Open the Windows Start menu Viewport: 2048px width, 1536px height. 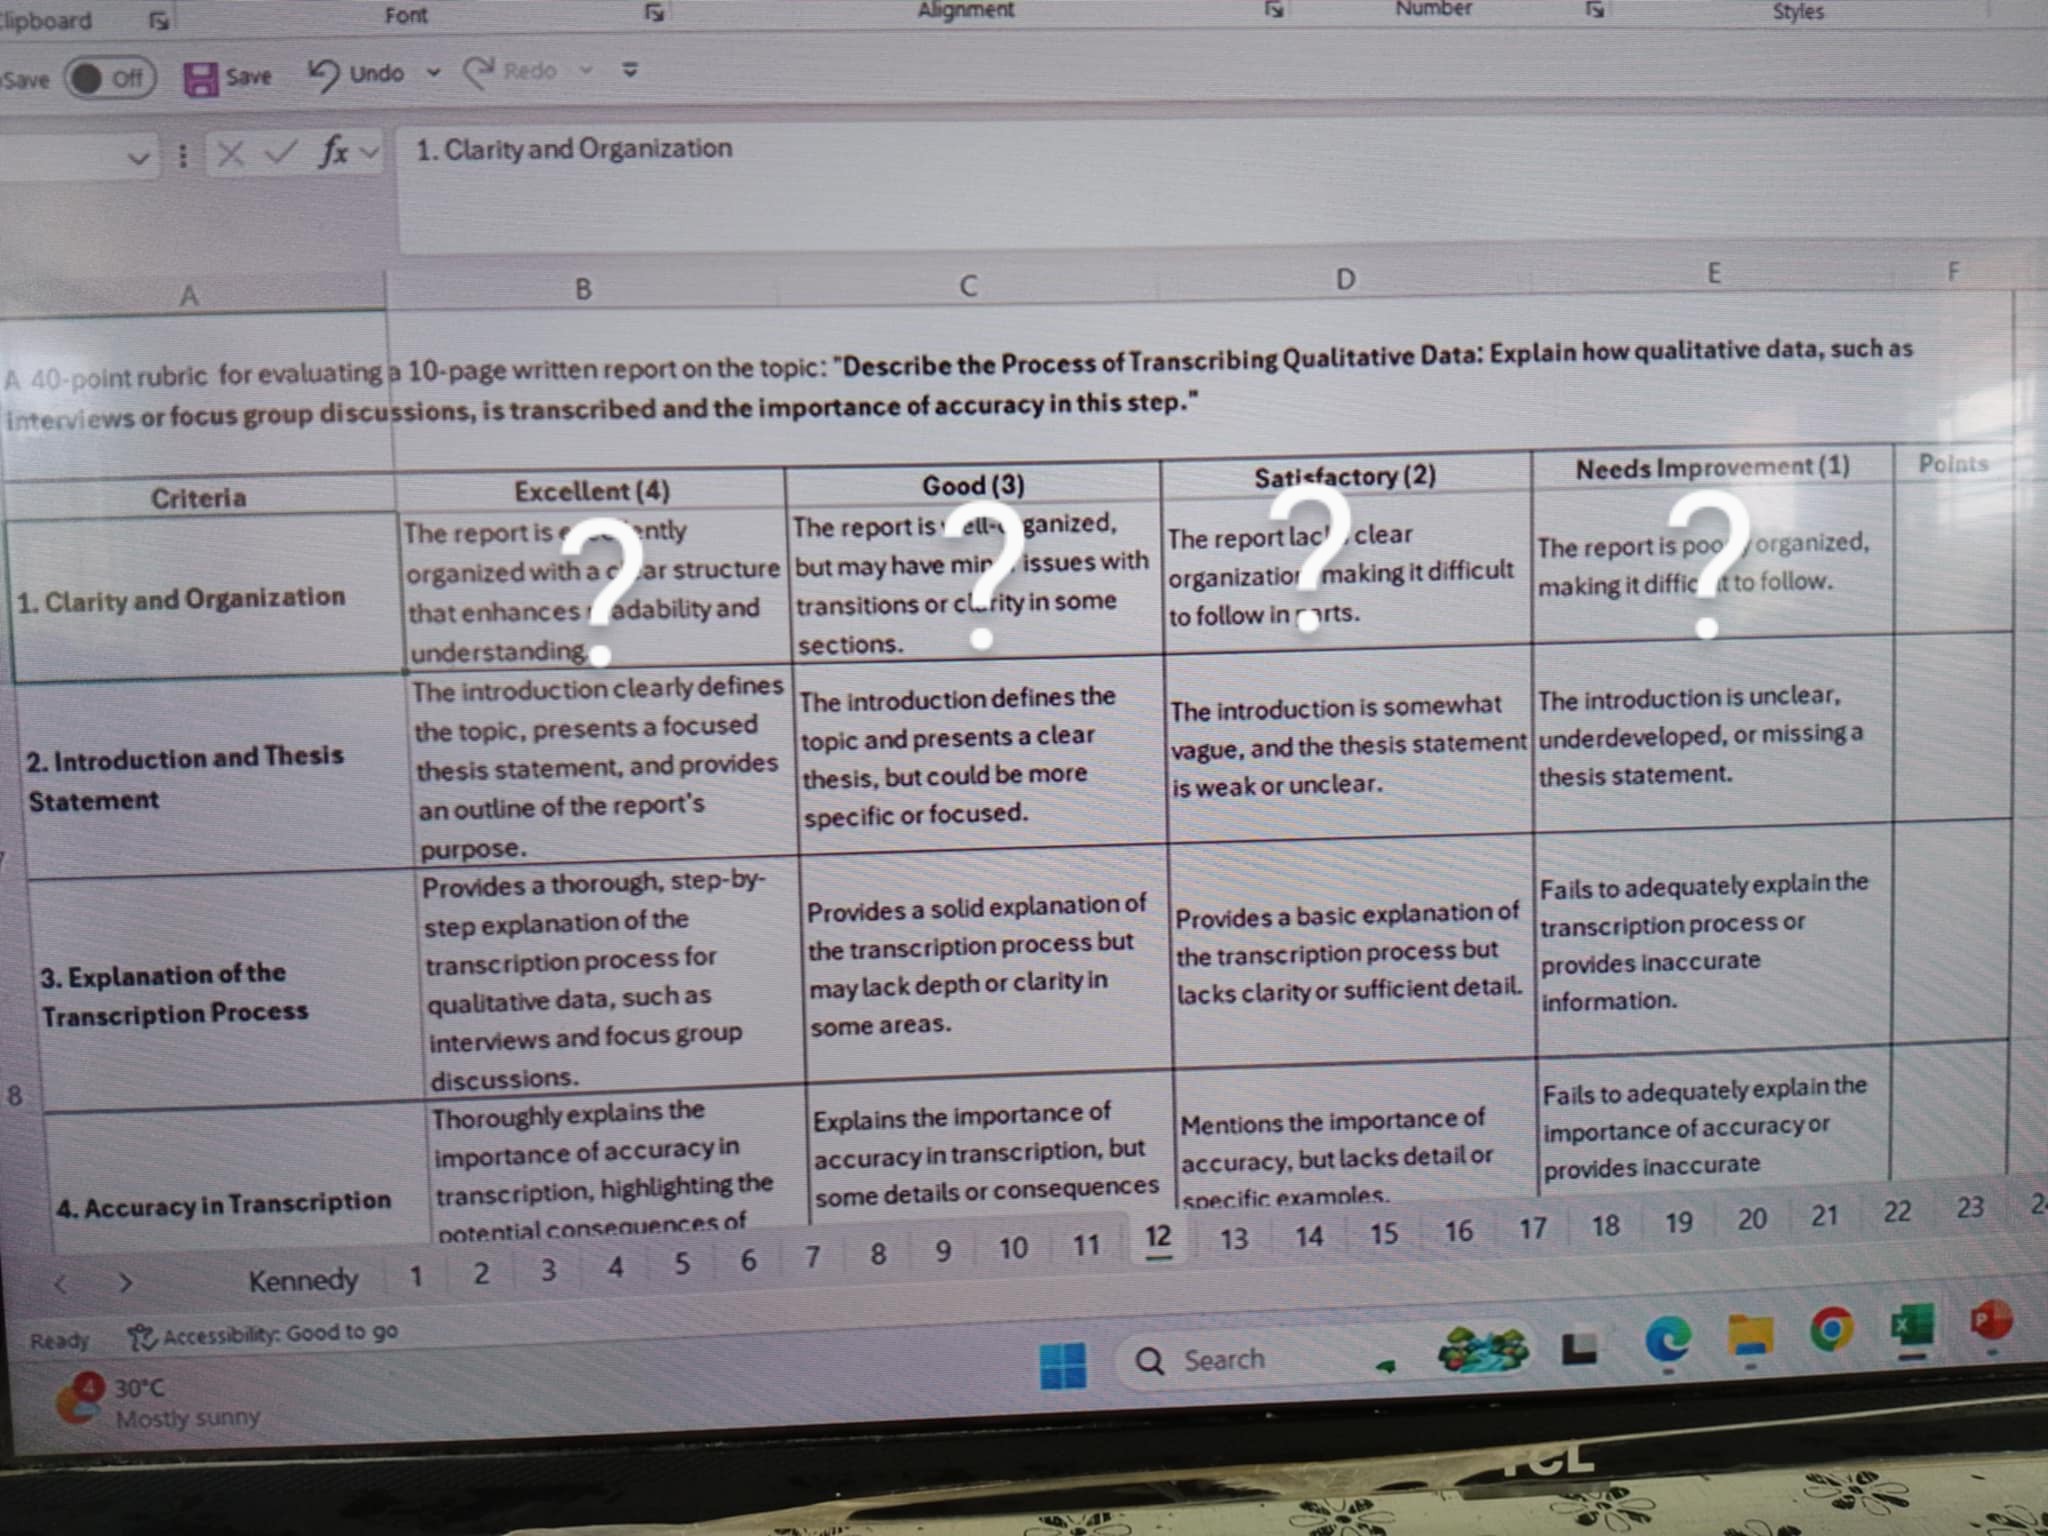(1063, 1363)
